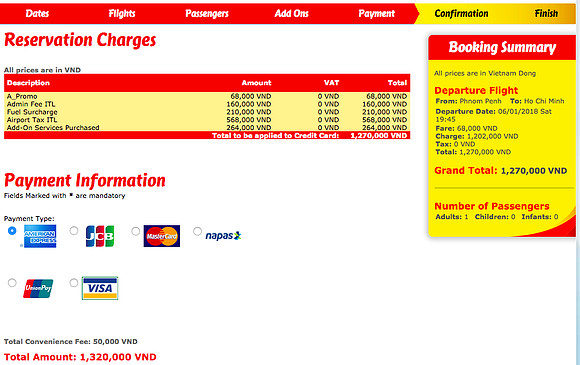580x365 pixels.
Task: Click the Admin Fee ITL row
Action: point(207,104)
